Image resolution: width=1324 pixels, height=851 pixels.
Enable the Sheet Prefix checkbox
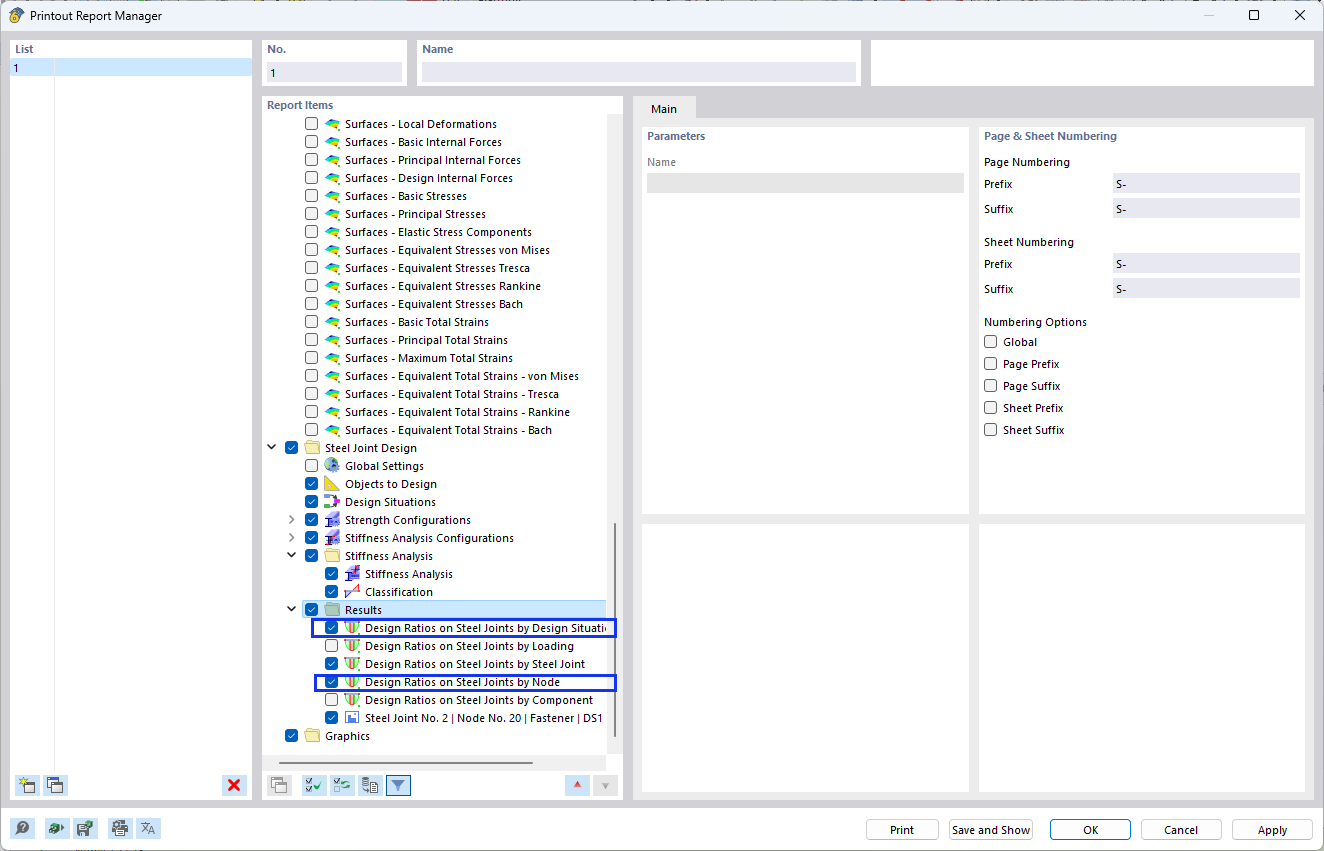pyautogui.click(x=991, y=408)
